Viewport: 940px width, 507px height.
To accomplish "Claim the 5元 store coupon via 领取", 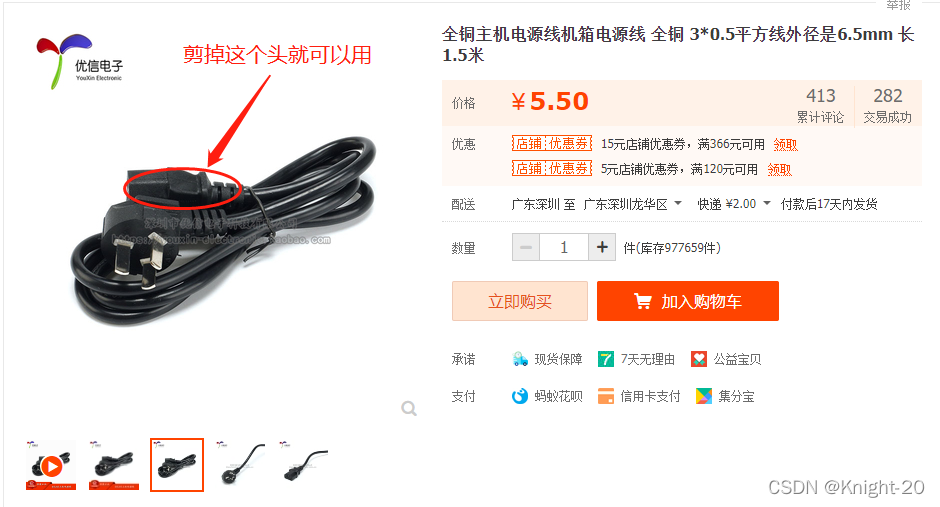I will pyautogui.click(x=779, y=170).
